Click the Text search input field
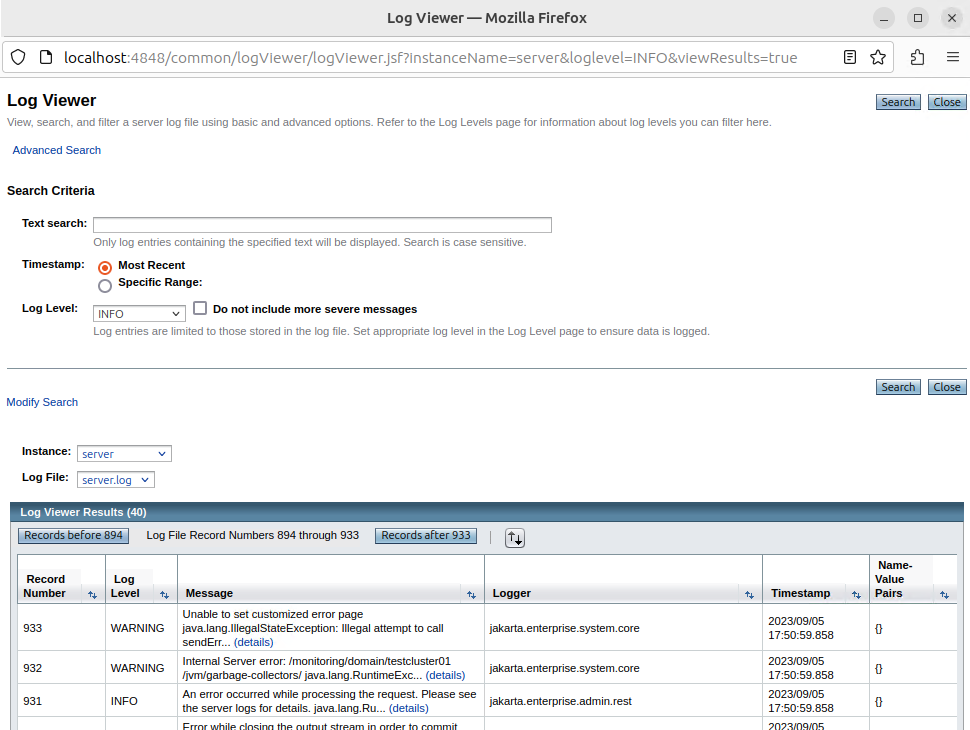 pyautogui.click(x=322, y=225)
